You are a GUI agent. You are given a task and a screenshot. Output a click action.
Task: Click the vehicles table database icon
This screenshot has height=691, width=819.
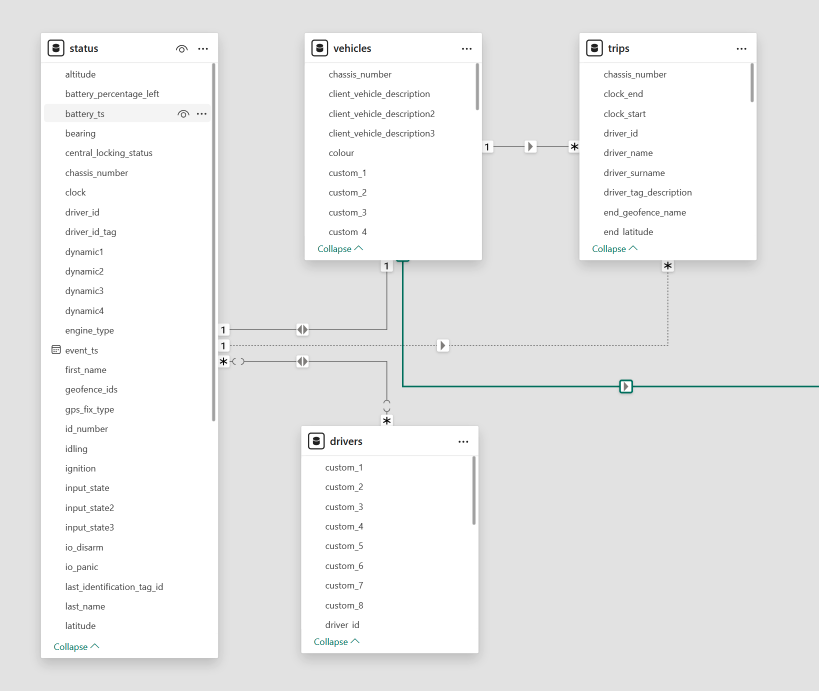pyautogui.click(x=320, y=48)
